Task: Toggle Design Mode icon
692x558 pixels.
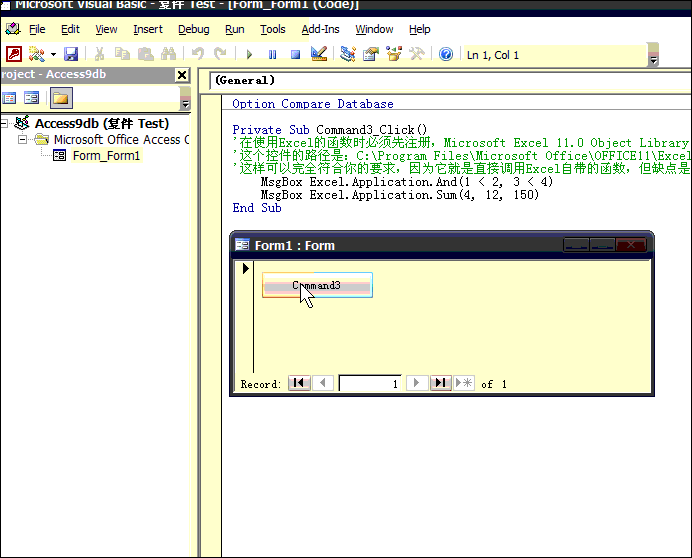Action: [319, 54]
